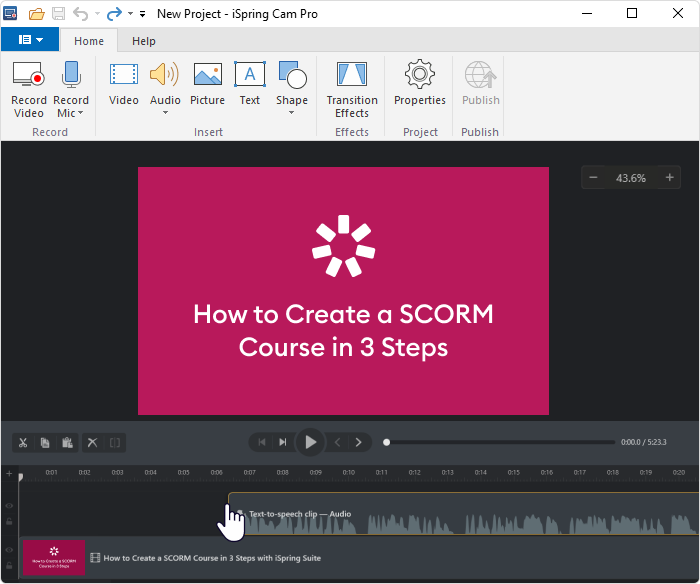Jump to the beginning of the timeline

(262, 442)
